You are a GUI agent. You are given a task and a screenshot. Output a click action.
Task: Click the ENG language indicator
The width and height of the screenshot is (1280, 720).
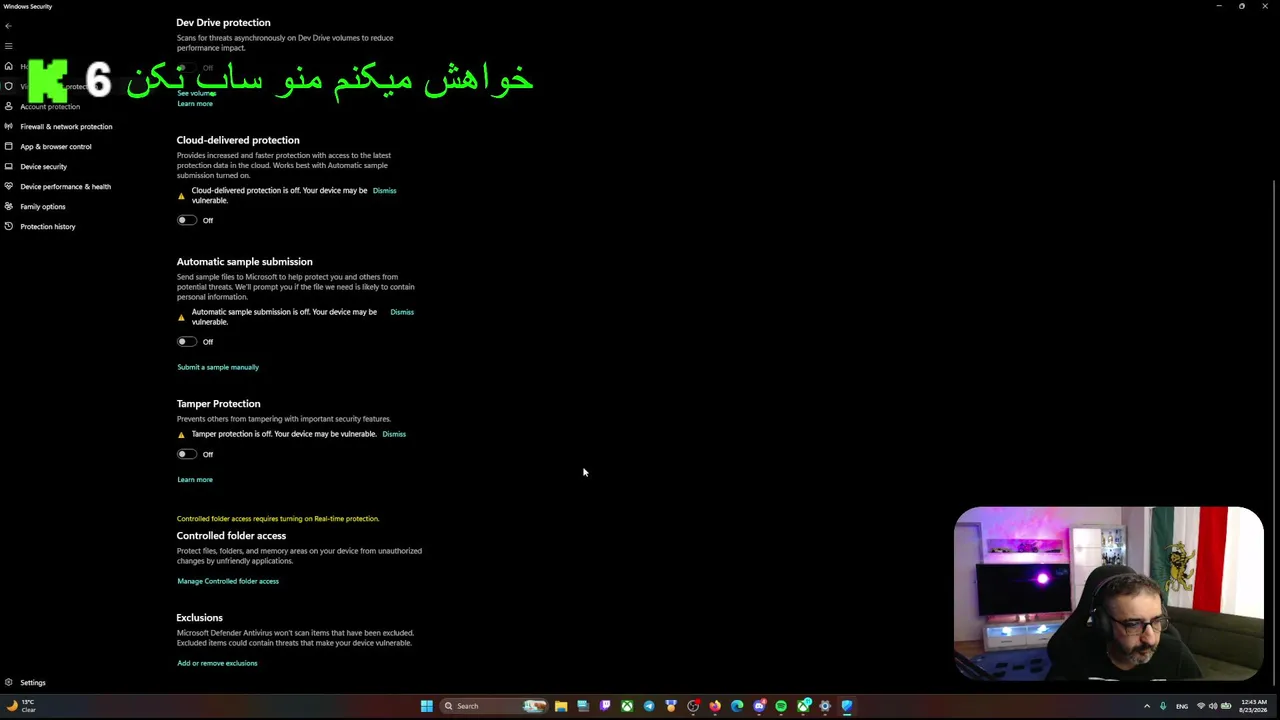click(x=1182, y=706)
